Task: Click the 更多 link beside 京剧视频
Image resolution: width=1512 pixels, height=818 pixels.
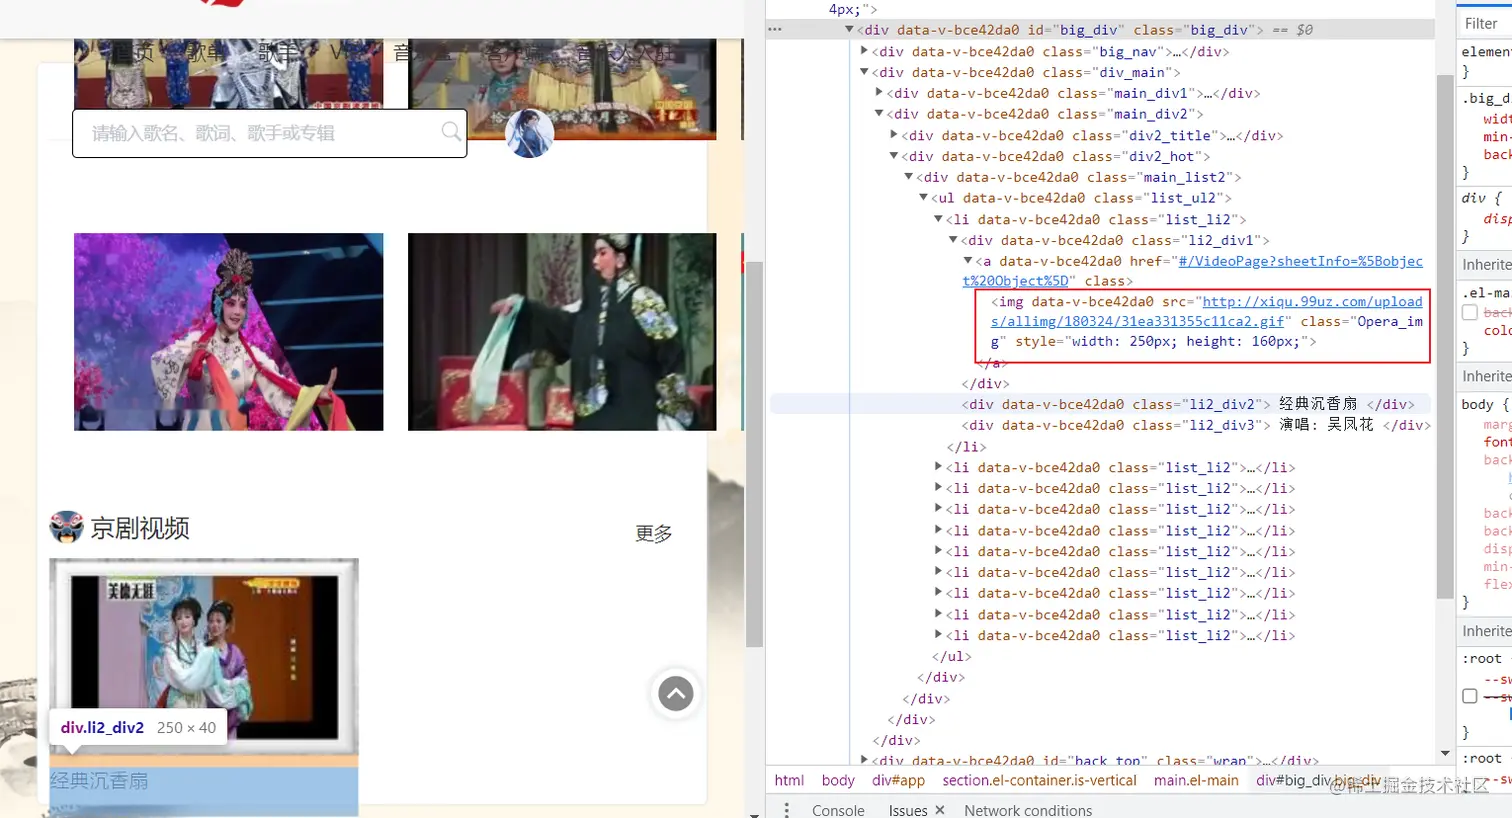Action: coord(654,533)
